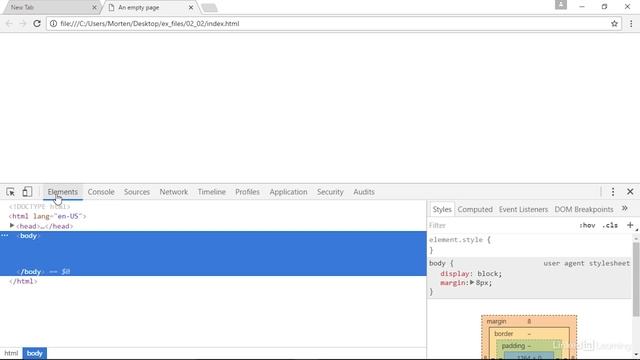Image resolution: width=640 pixels, height=360 pixels.
Task: Switch to the 'New Tab' browser tab
Action: [x=51, y=8]
